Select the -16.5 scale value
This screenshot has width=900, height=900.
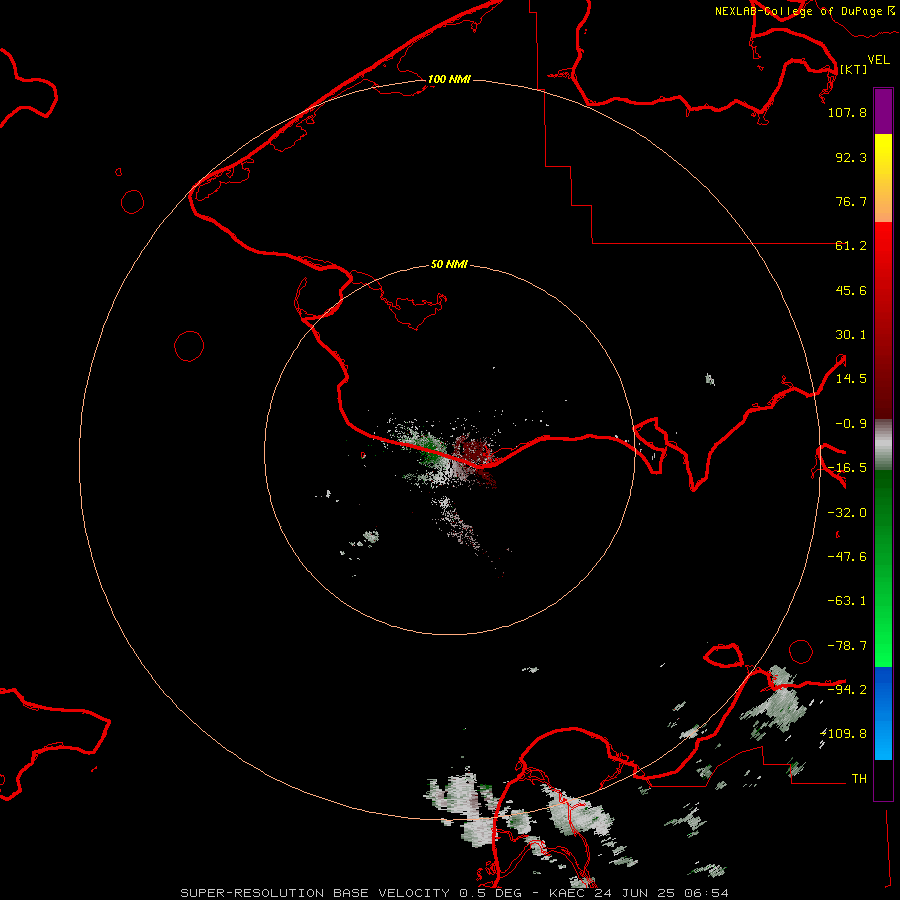click(x=847, y=468)
